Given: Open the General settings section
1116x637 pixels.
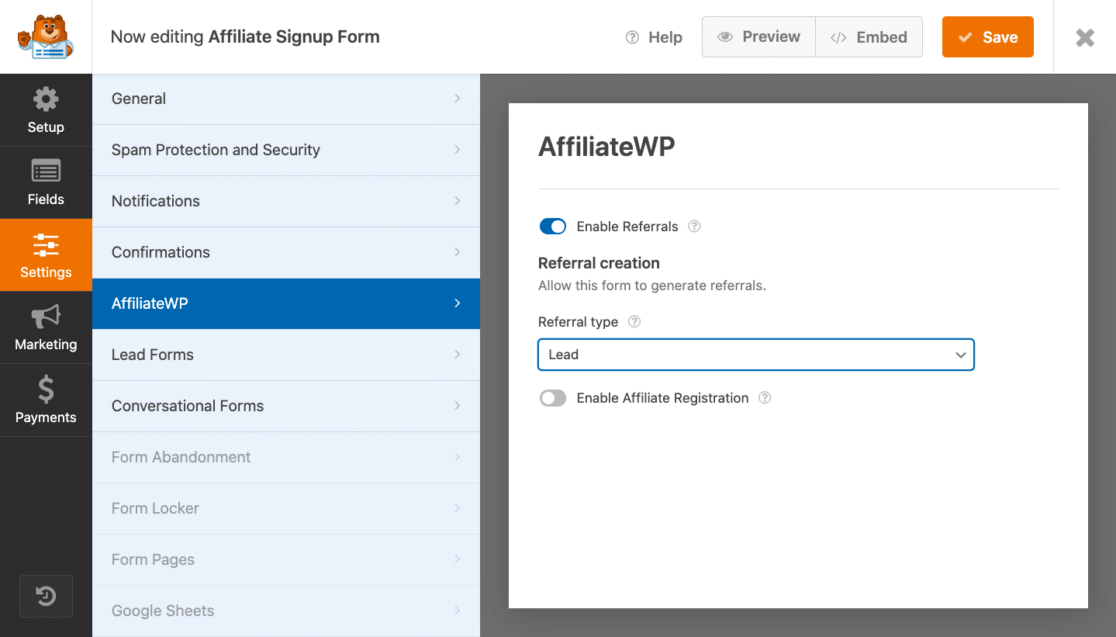Looking at the screenshot, I should [286, 99].
